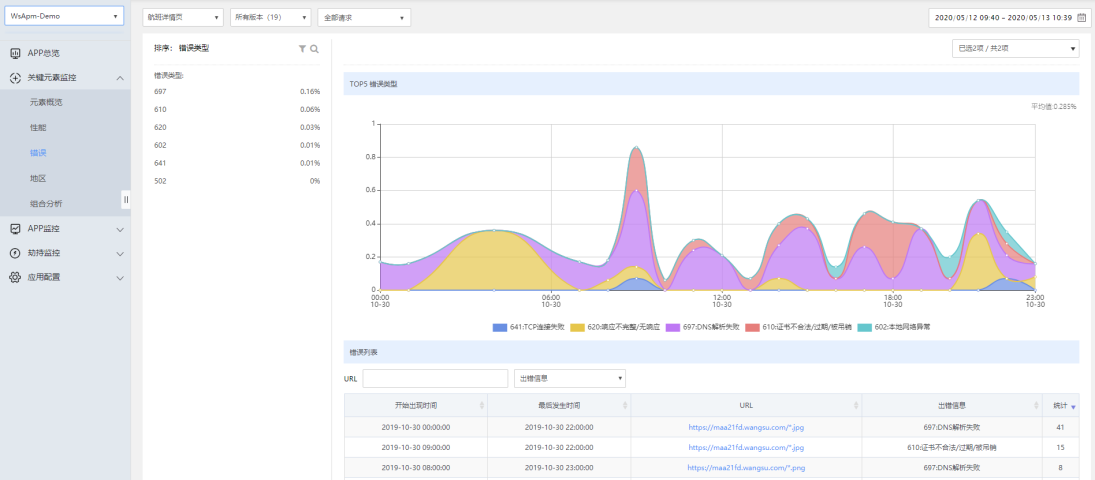
Task: Click the 平均值 0.285% label
Action: click(1053, 107)
